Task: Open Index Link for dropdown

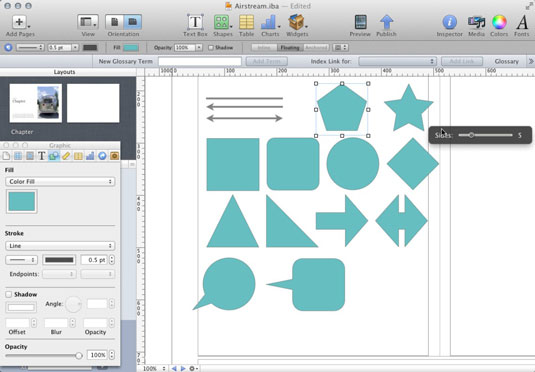Action: tap(397, 61)
